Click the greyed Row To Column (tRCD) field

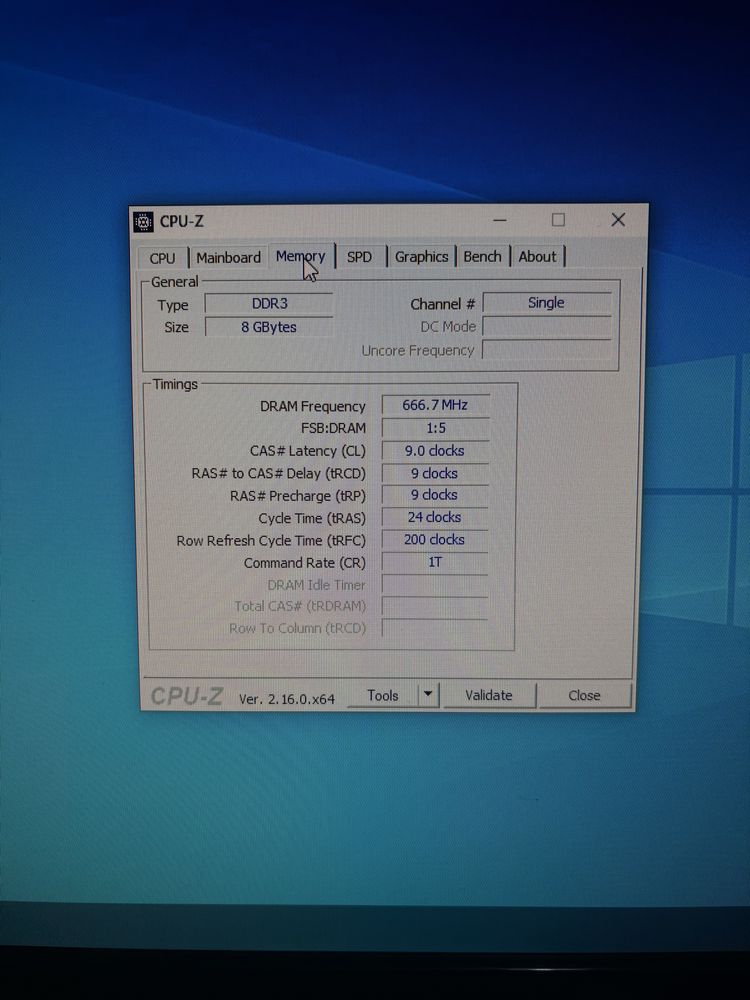(435, 628)
